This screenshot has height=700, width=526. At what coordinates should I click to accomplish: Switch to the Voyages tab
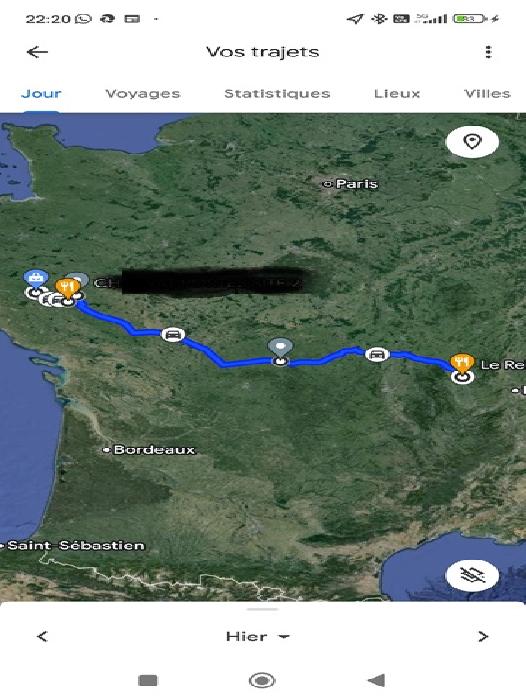coord(142,93)
